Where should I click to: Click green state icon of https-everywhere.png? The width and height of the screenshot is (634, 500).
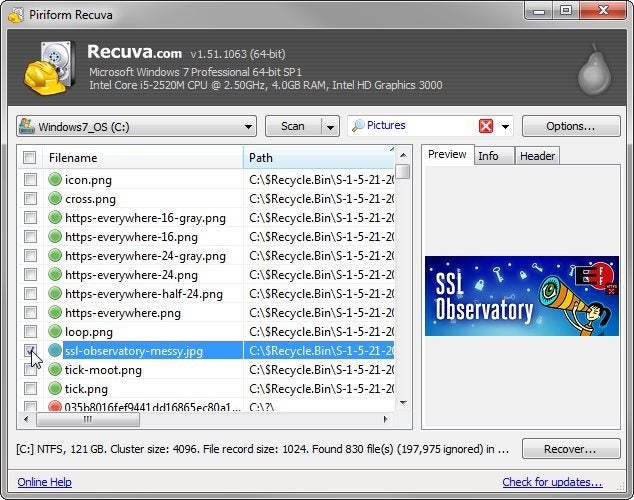point(55,312)
